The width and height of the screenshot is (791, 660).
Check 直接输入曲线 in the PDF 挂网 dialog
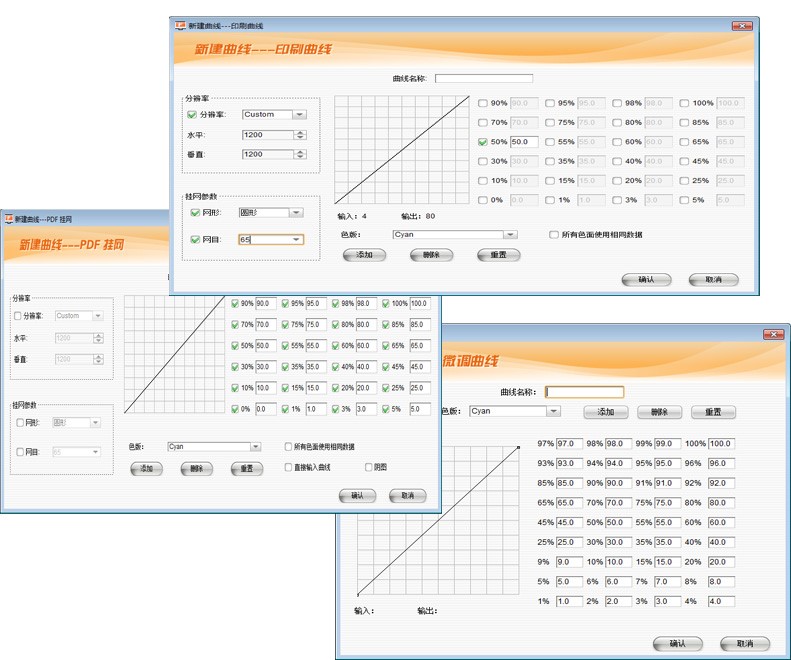click(289, 467)
